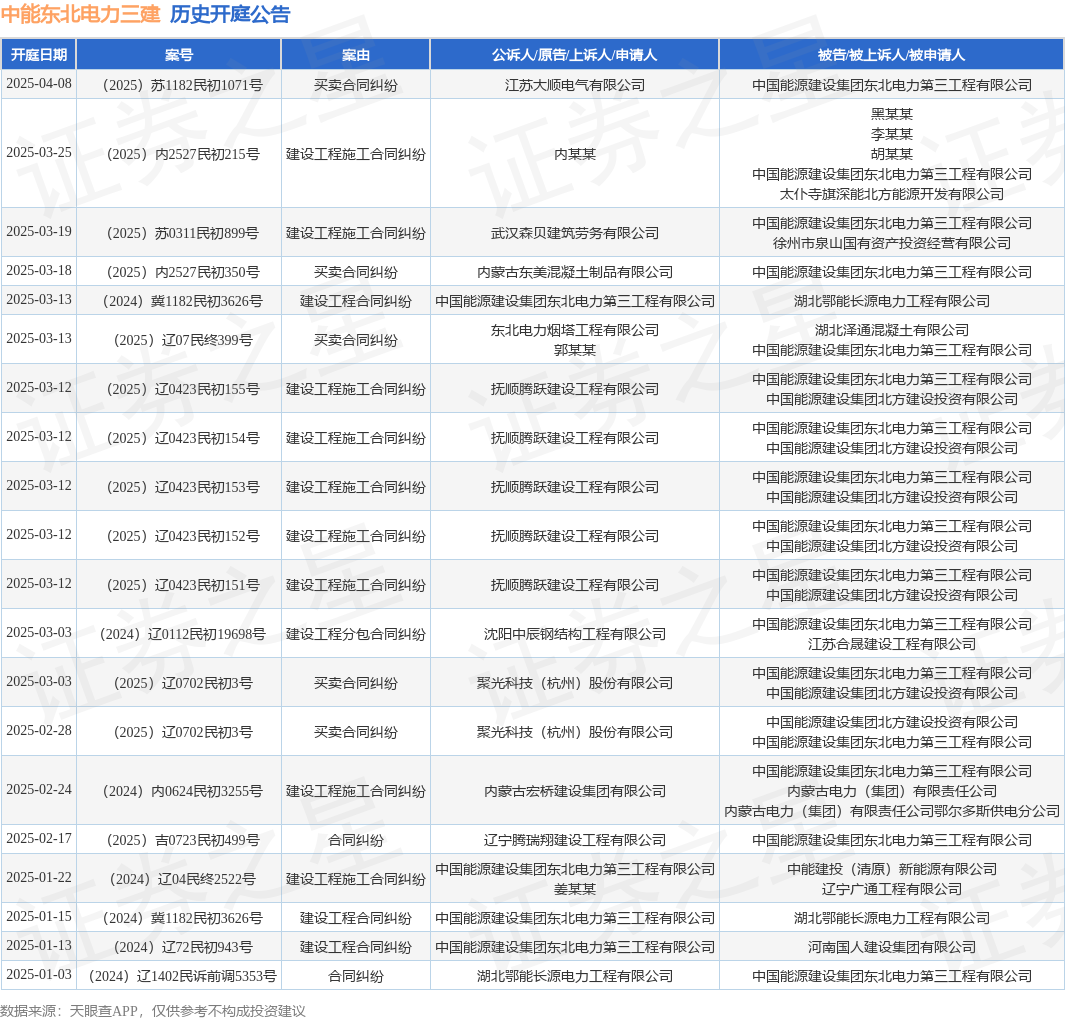
Task: Click the 开庭日期 column header
Action: pos(39,55)
